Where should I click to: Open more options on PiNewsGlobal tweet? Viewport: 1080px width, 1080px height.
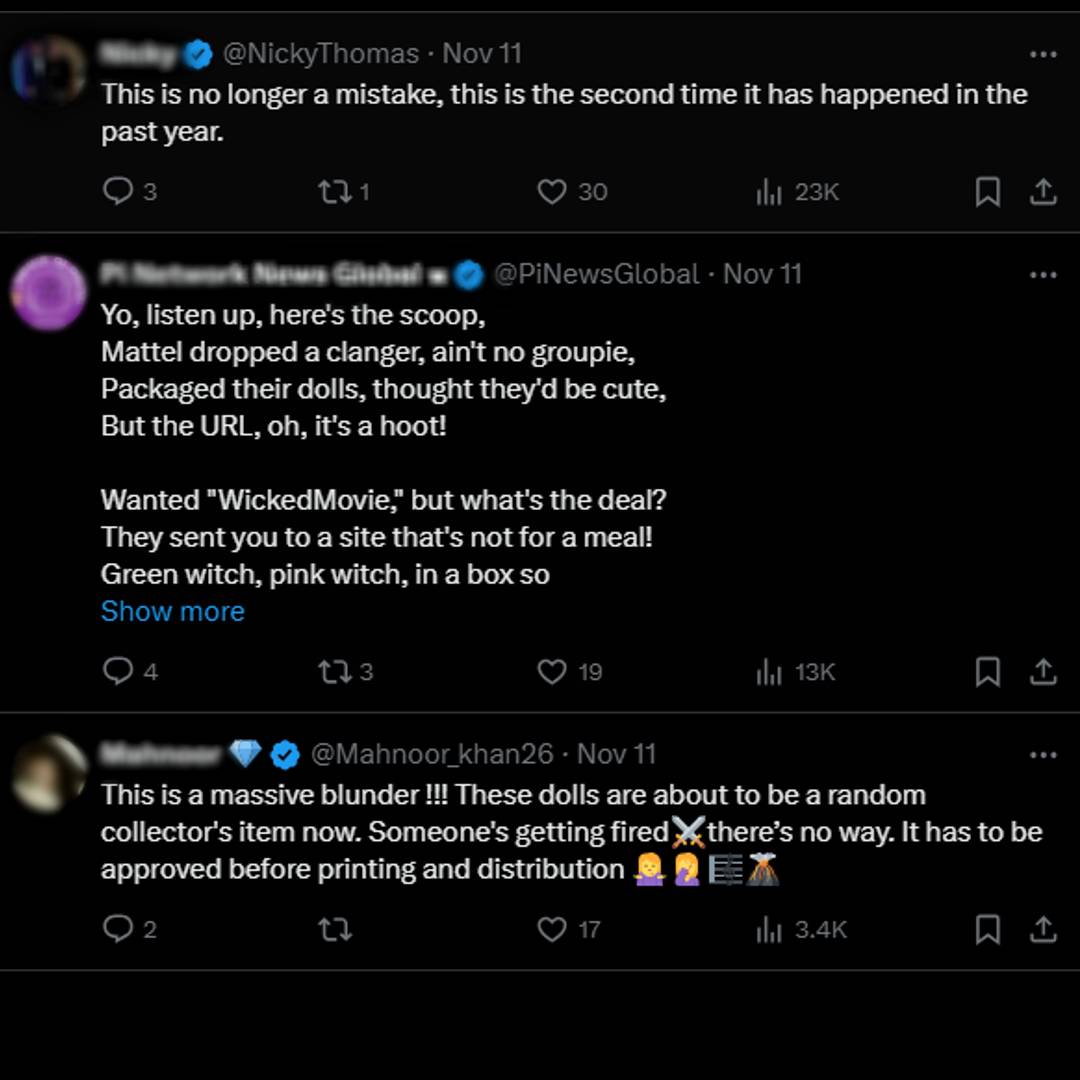[x=1043, y=274]
